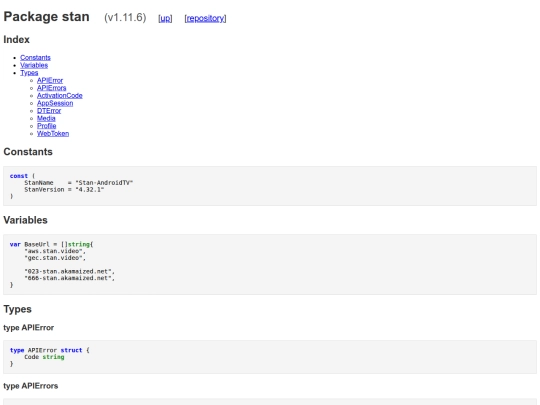Viewport: 540px width, 405px height.
Task: Click the 'Package stan' page title
Action: coord(46,17)
